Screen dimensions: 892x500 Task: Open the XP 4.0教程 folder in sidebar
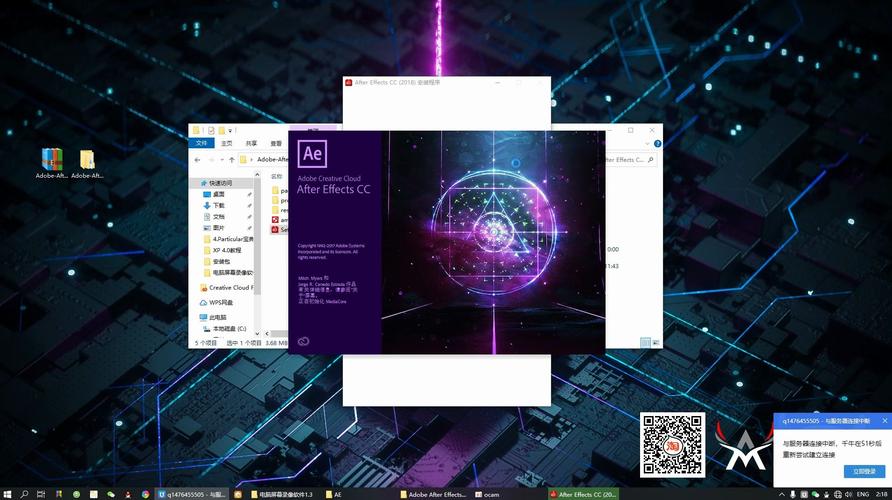[222, 250]
